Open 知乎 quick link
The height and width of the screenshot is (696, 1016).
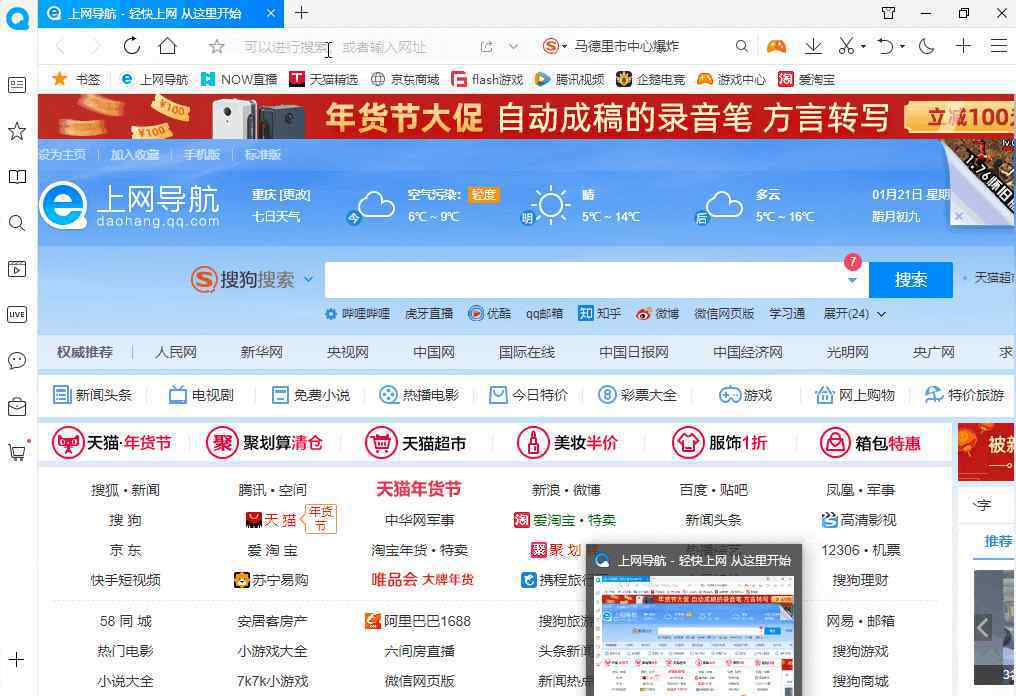click(x=599, y=314)
